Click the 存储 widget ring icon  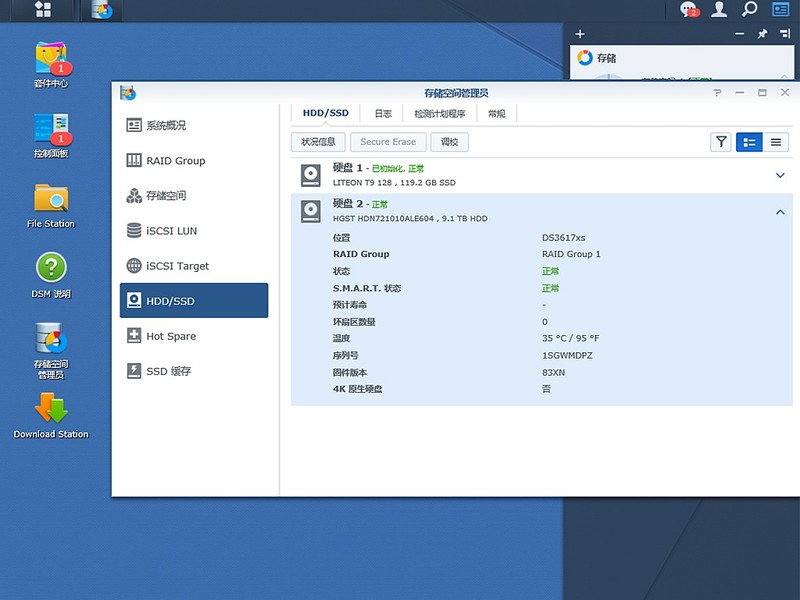pyautogui.click(x=585, y=58)
